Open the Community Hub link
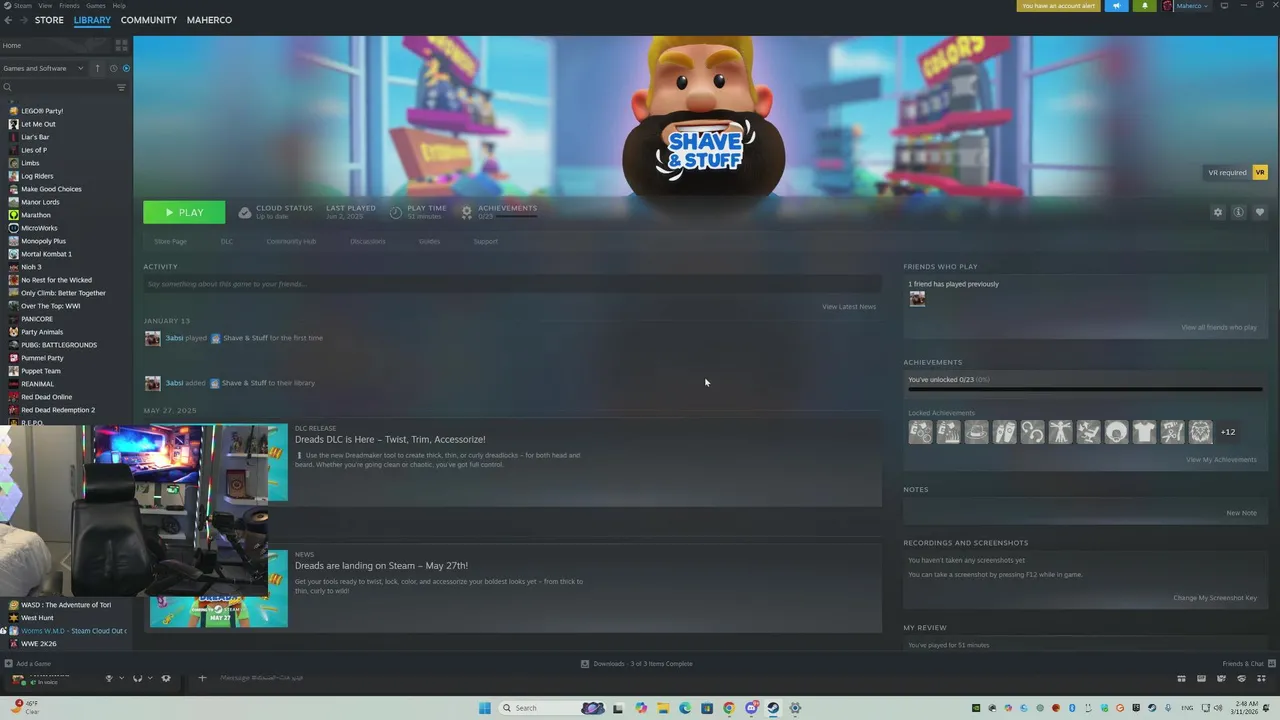Image resolution: width=1280 pixels, height=720 pixels. tap(291, 241)
